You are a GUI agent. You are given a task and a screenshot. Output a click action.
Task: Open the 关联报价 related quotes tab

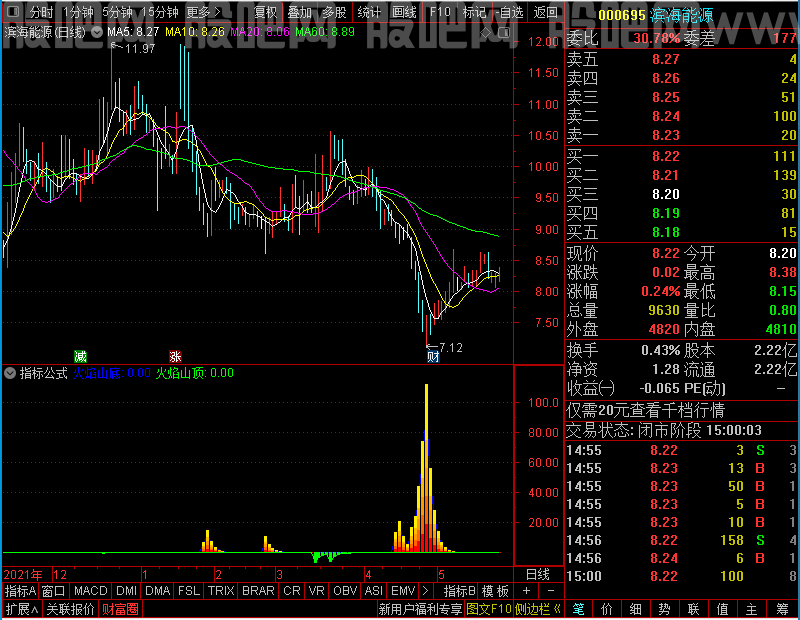(70, 609)
